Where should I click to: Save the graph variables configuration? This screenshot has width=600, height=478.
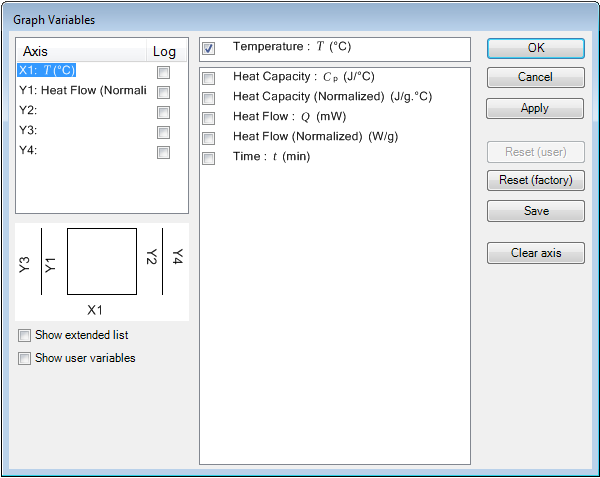tap(536, 211)
